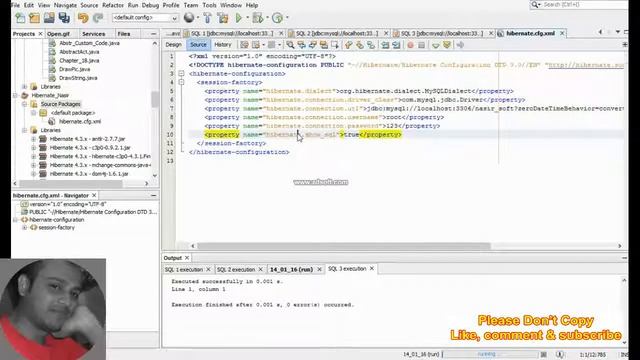Open the Run project dropdown arrow
This screenshot has height=360, width=640.
click(x=247, y=18)
